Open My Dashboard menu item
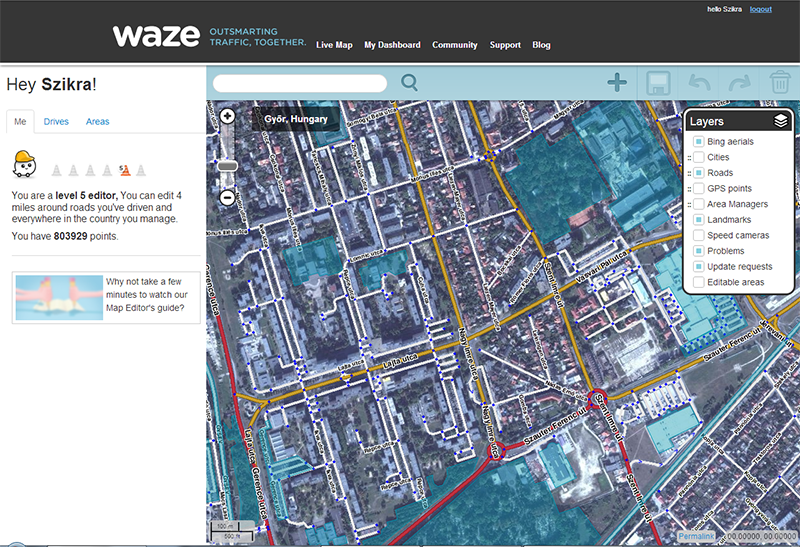Screen dimensions: 800x547 [x=392, y=45]
